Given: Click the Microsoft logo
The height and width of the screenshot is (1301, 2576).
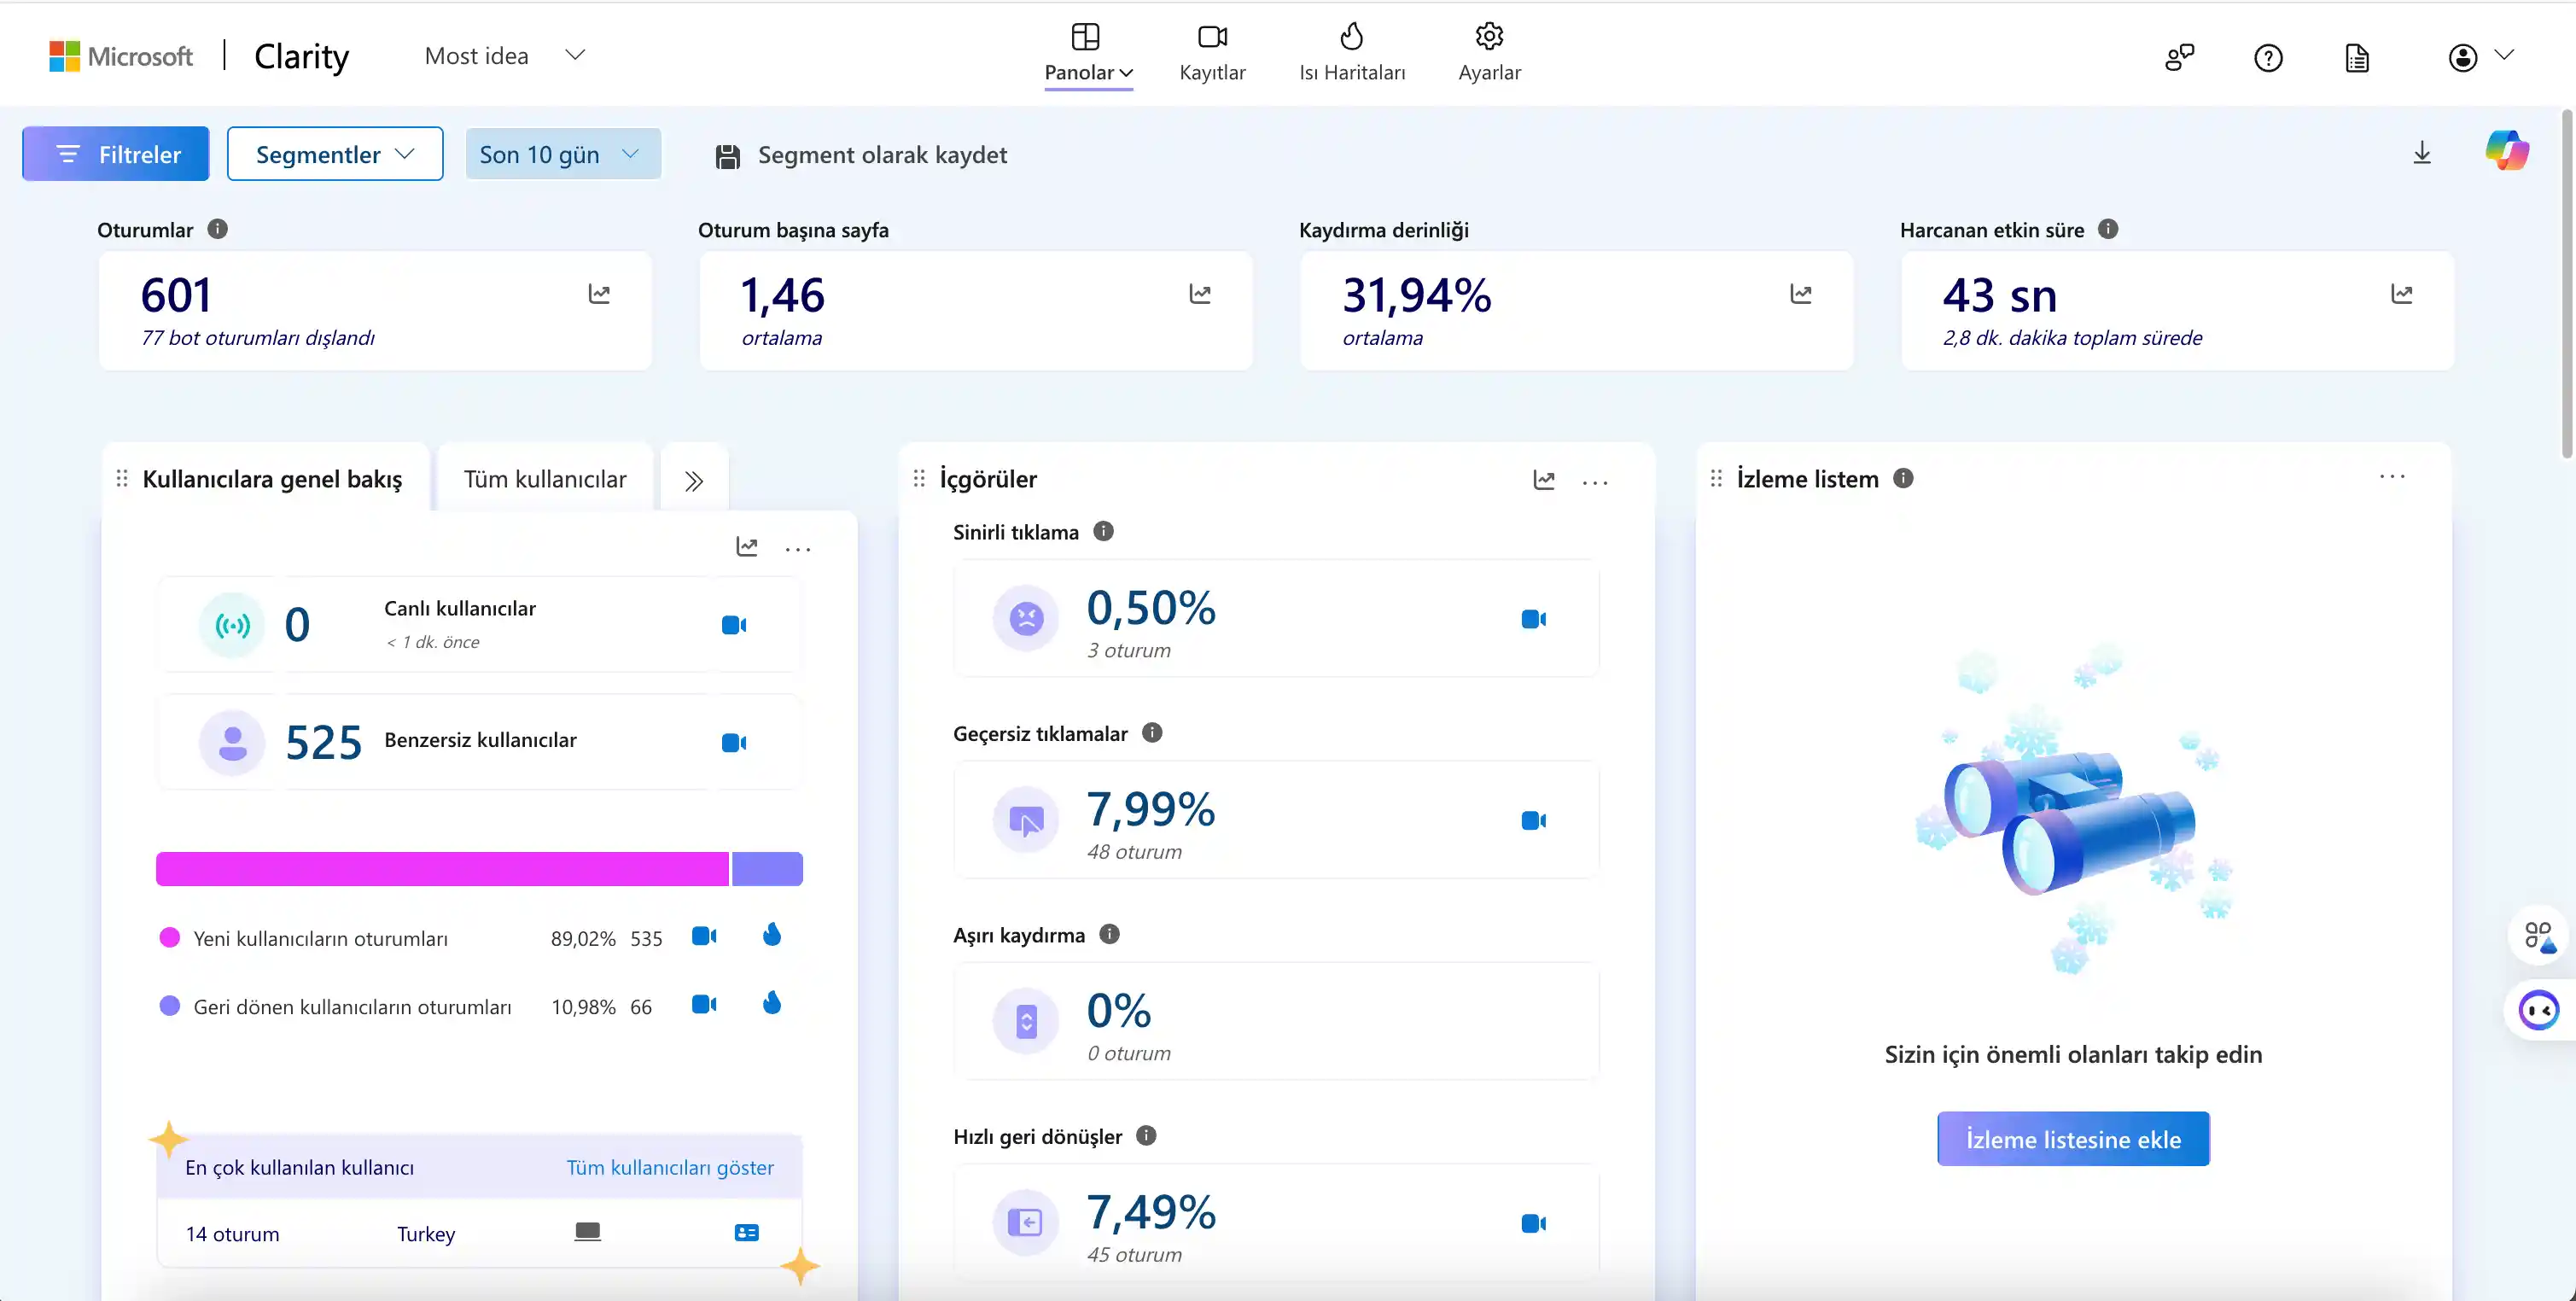Looking at the screenshot, I should (x=121, y=56).
